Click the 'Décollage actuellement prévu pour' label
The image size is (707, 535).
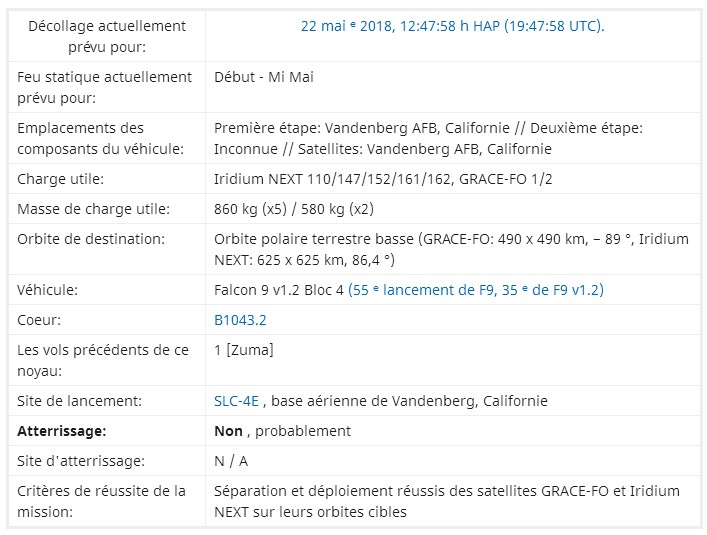coord(102,36)
